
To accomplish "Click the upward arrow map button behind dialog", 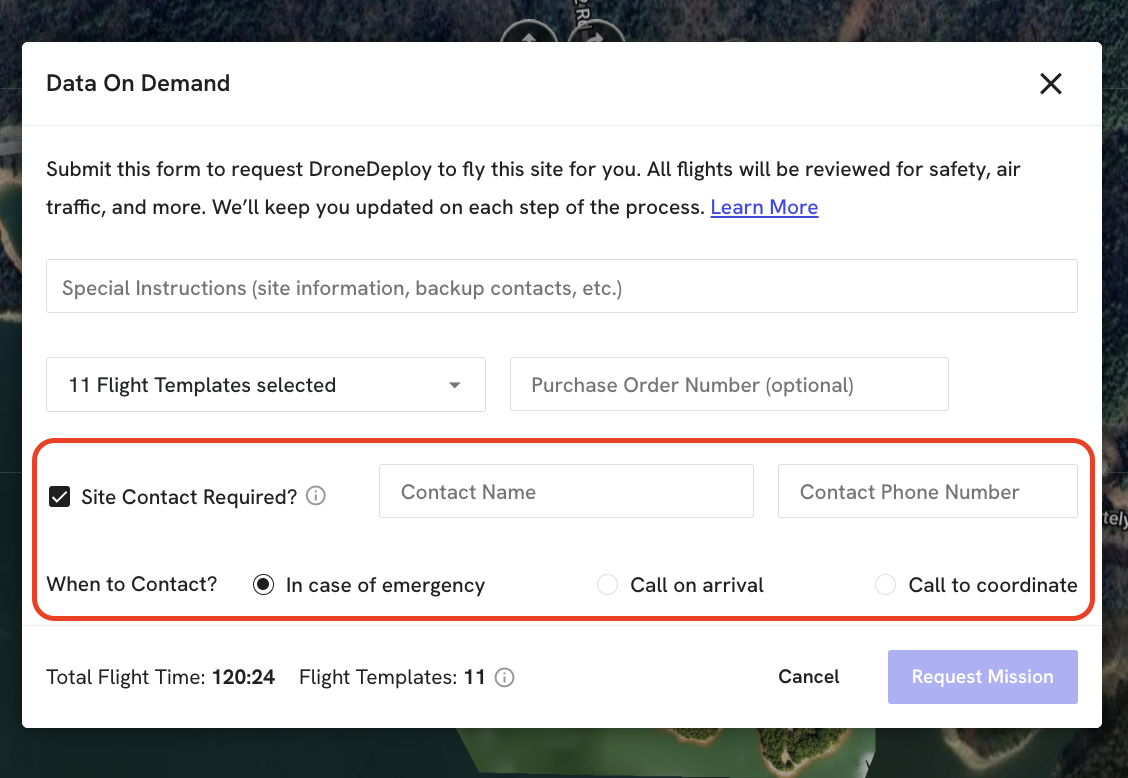I will (529, 34).
